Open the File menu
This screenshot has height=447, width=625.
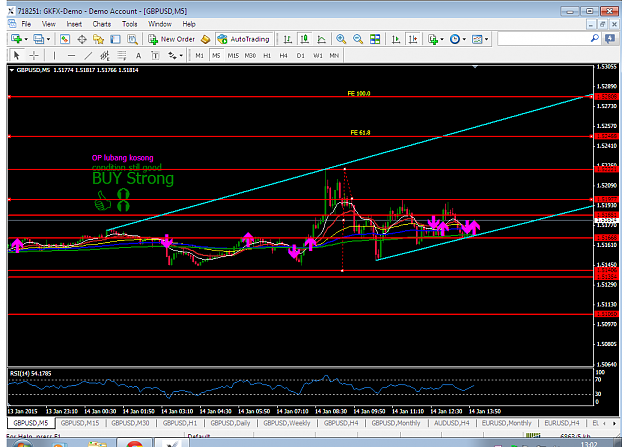[26, 24]
